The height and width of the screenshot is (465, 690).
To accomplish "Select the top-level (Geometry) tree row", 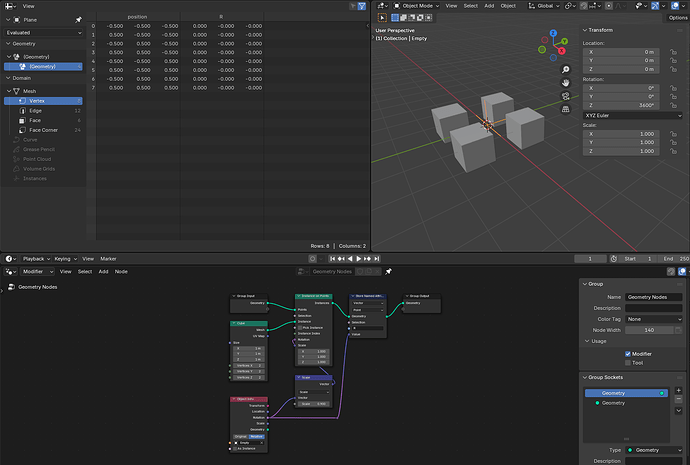I will pyautogui.click(x=43, y=57).
